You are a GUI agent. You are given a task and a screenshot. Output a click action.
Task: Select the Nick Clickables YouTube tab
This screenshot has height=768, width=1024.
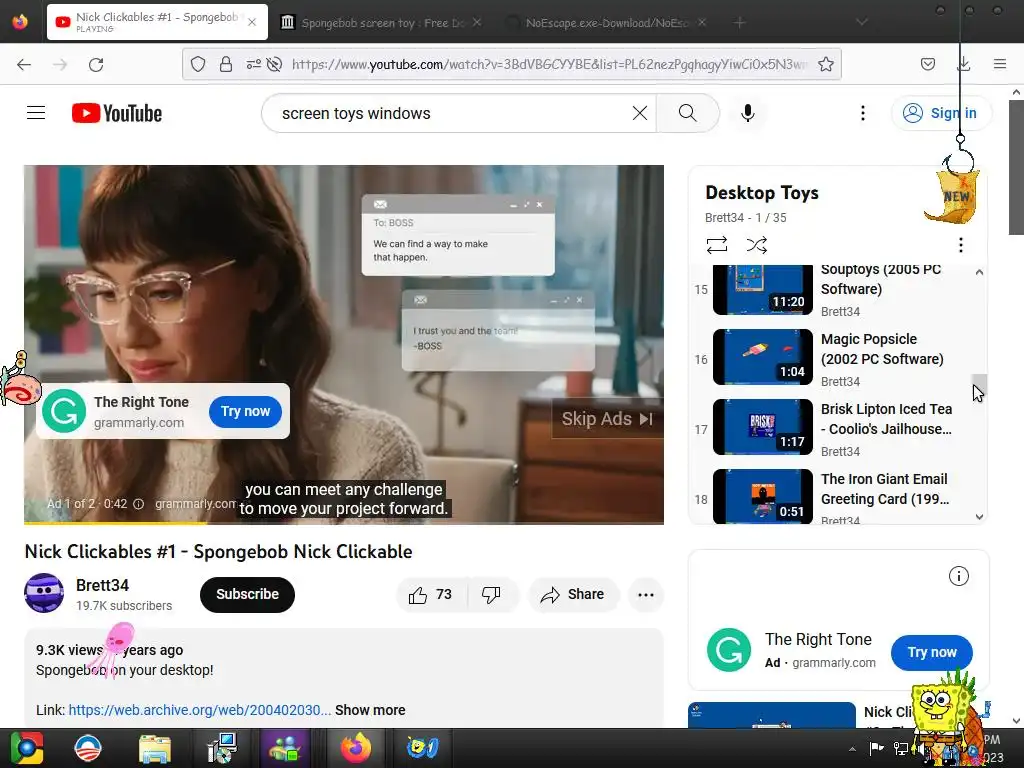pyautogui.click(x=157, y=22)
